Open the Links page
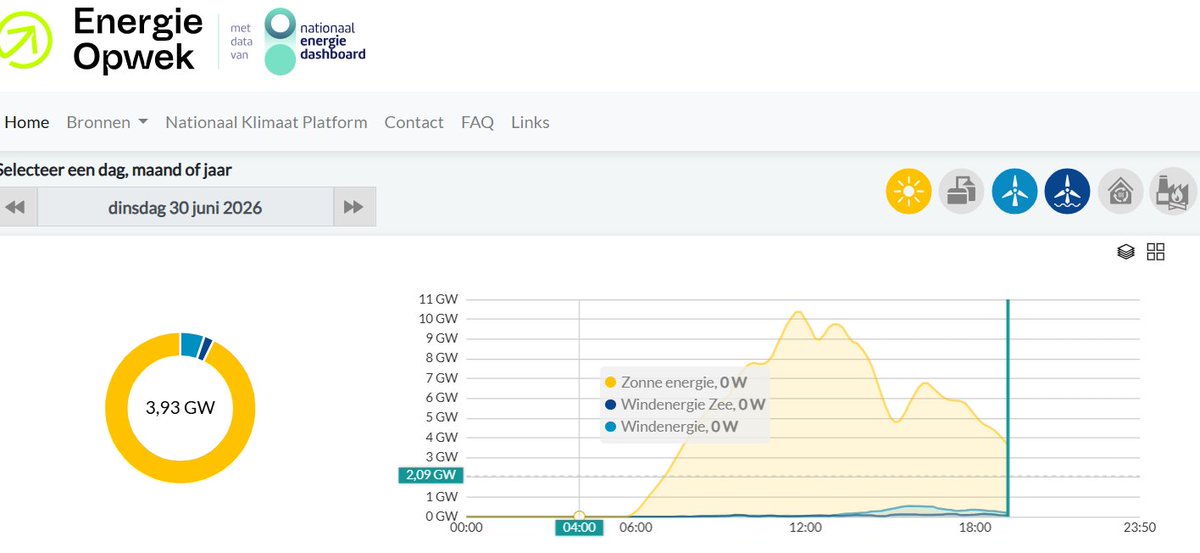1200x553 pixels. pos(530,122)
